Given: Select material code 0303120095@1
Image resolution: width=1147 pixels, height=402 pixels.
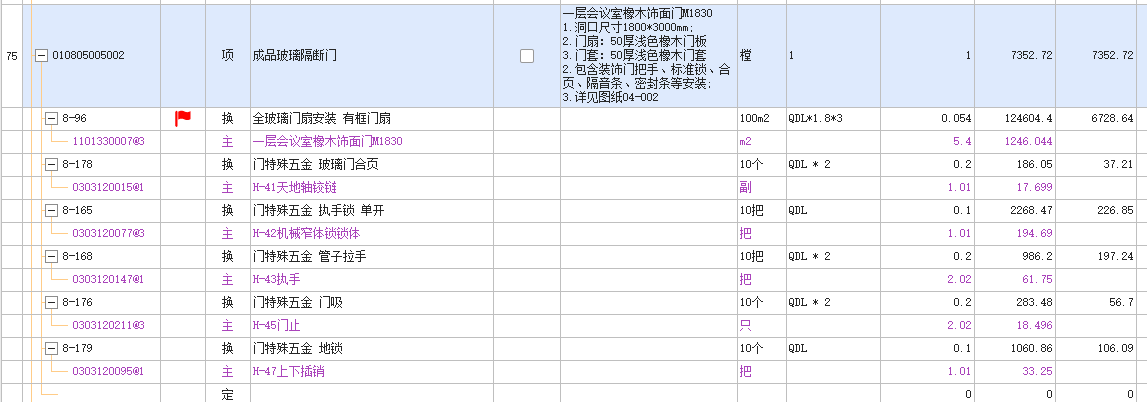Looking at the screenshot, I should (x=108, y=372).
